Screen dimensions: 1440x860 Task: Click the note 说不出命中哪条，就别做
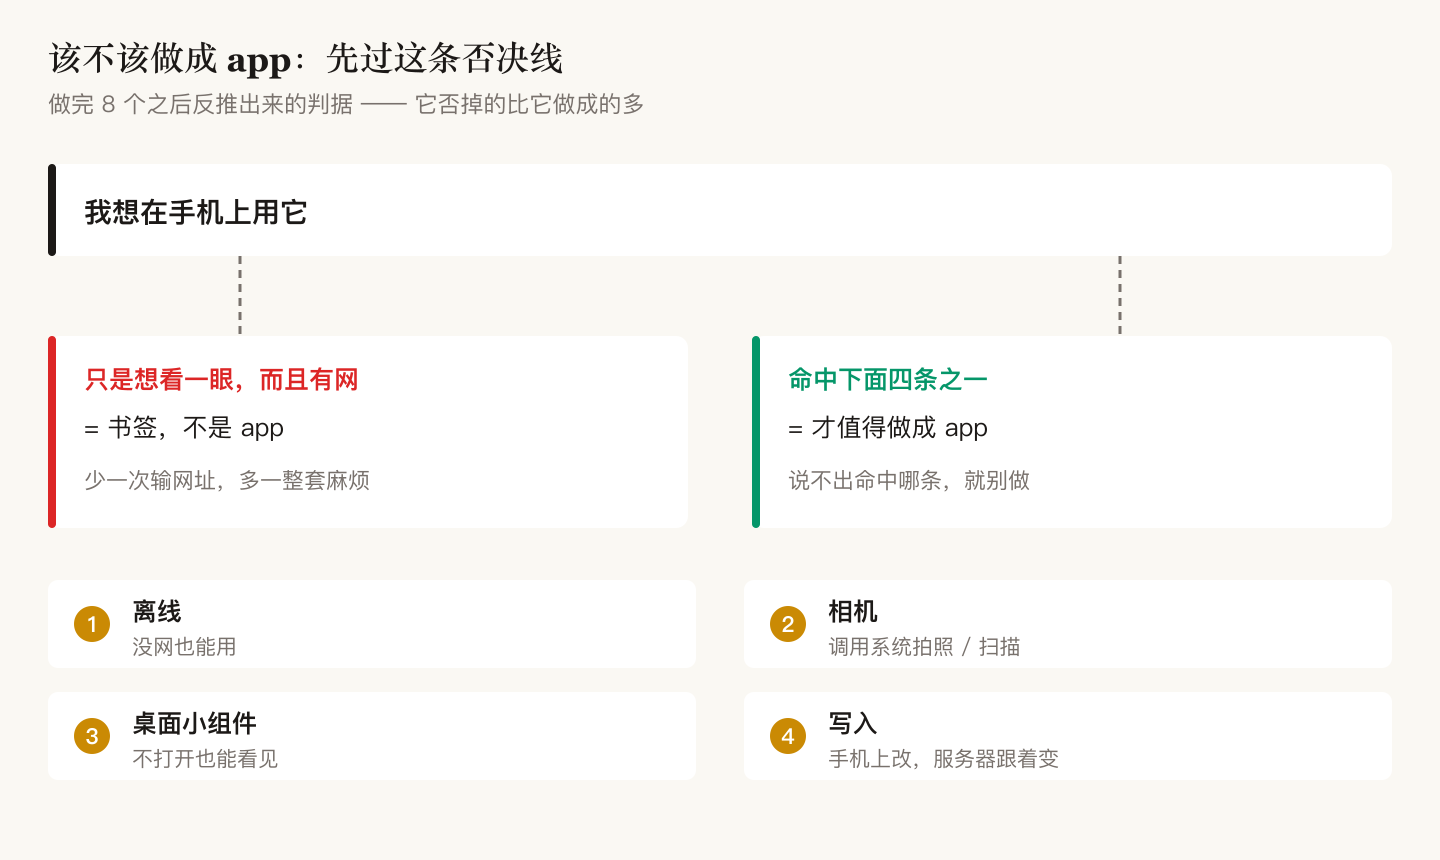coord(909,481)
